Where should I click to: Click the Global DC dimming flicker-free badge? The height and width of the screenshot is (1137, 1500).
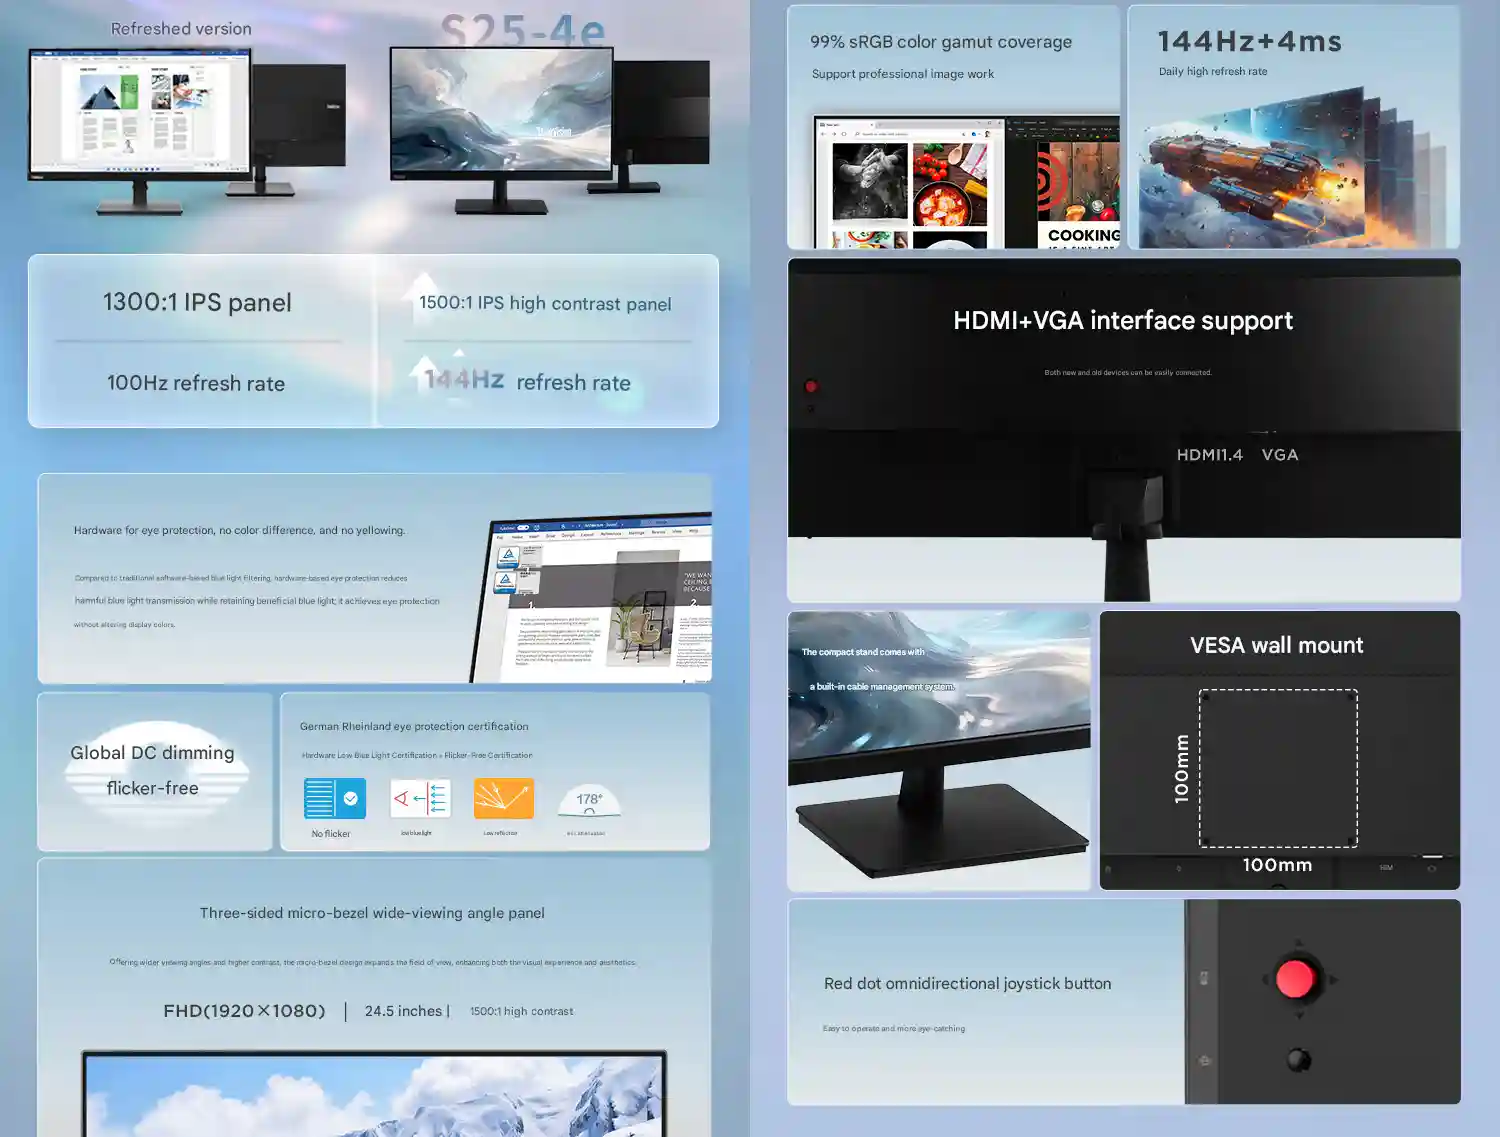pyautogui.click(x=153, y=770)
